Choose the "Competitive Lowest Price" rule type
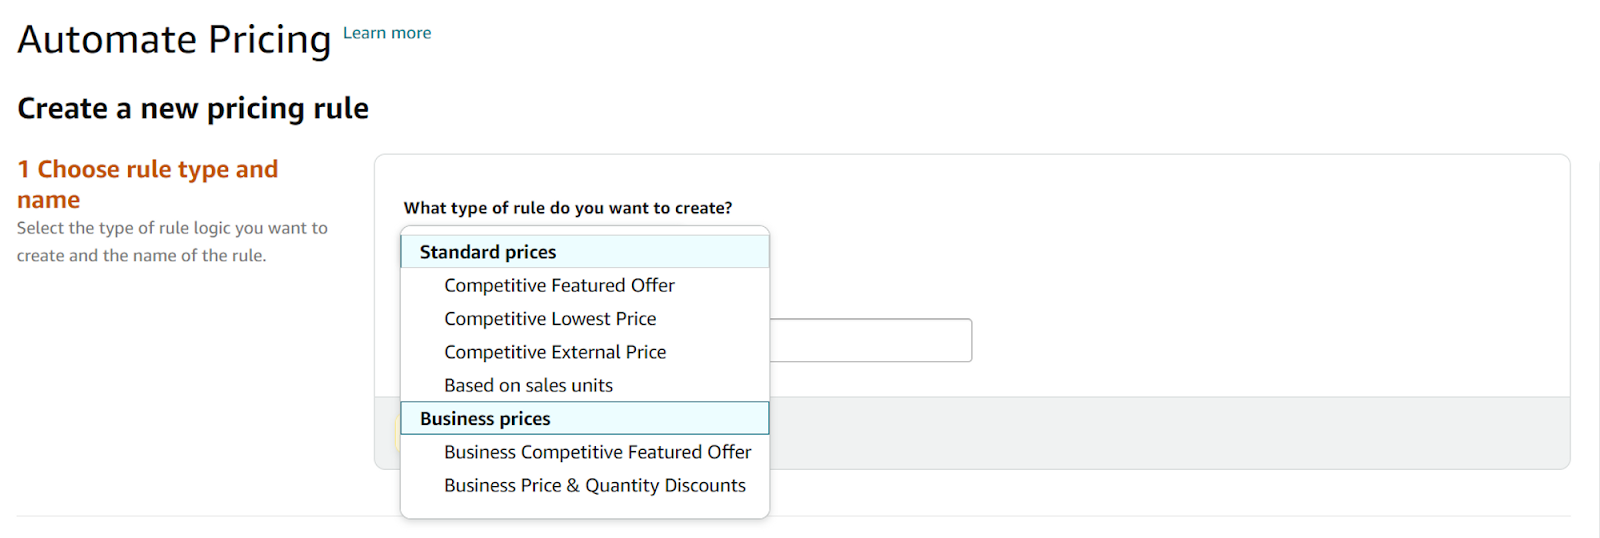1600x538 pixels. tap(550, 319)
